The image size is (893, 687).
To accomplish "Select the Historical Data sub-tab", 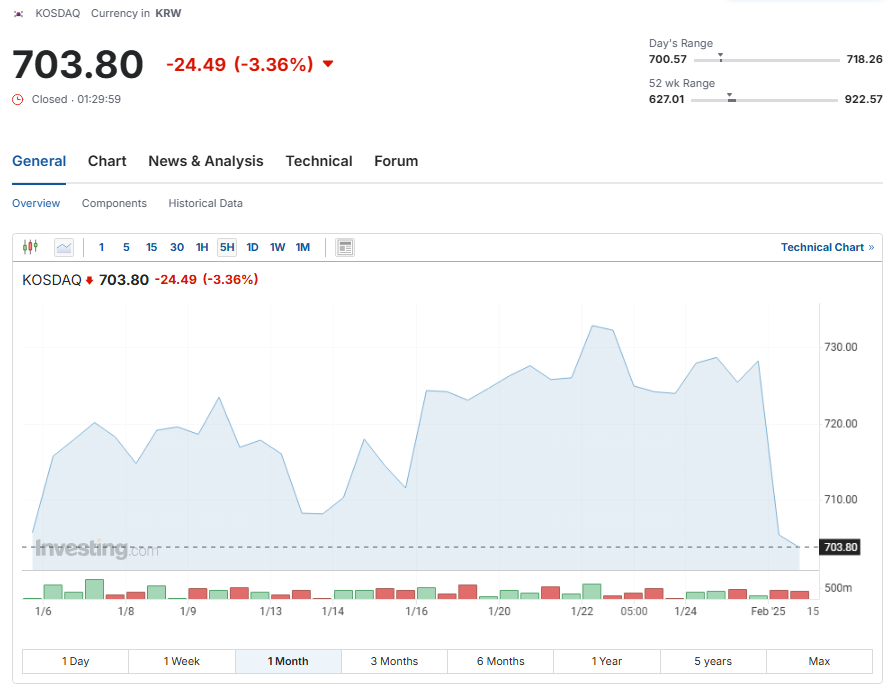I will [206, 203].
